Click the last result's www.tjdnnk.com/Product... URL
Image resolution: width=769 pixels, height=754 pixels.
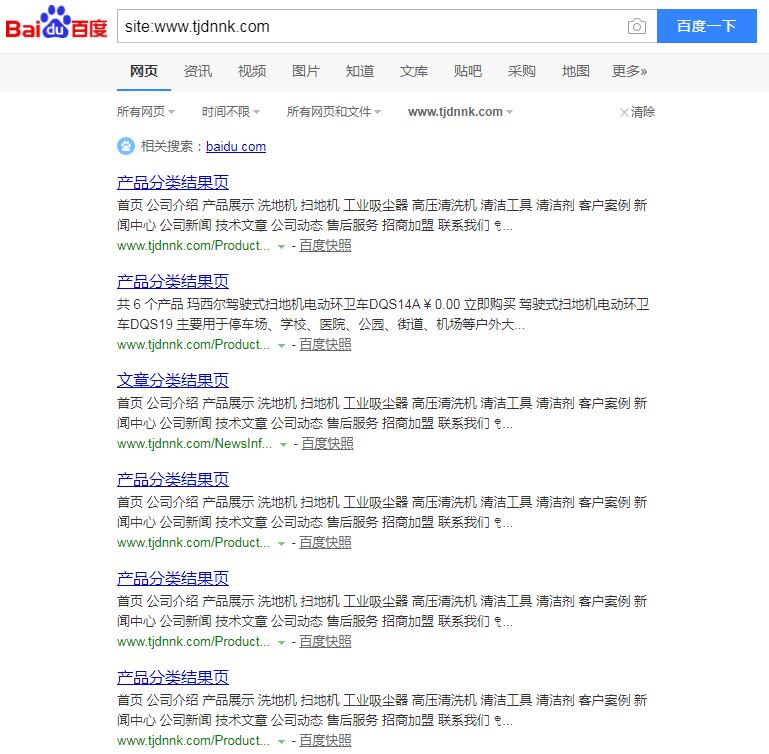193,740
